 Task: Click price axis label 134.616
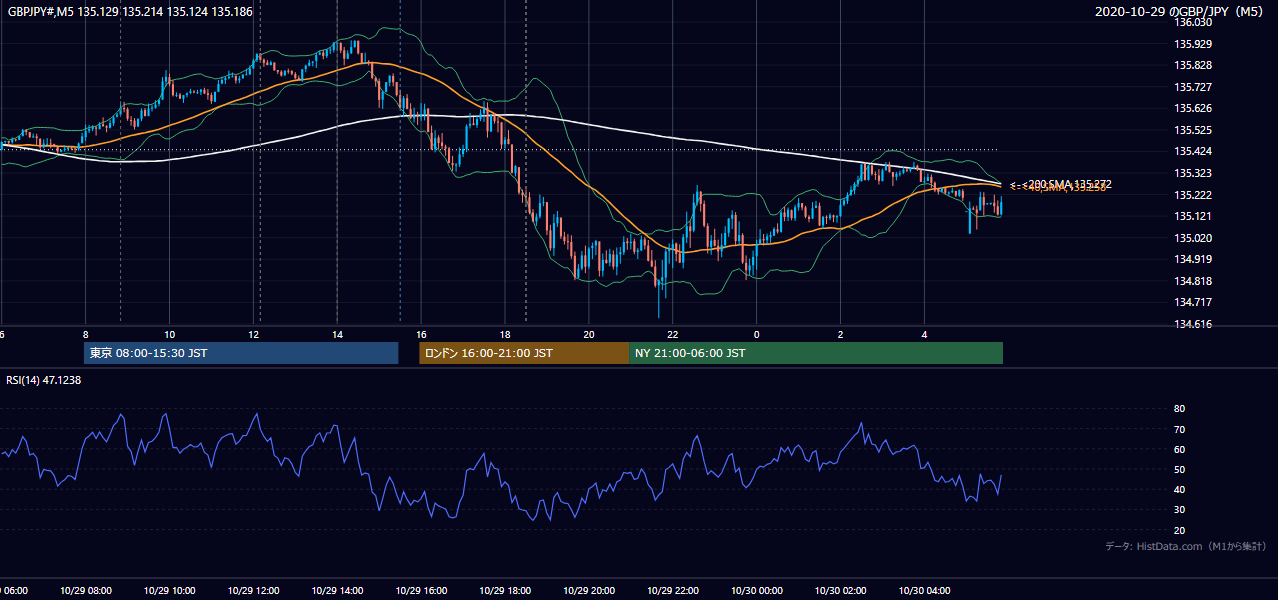tap(1194, 324)
